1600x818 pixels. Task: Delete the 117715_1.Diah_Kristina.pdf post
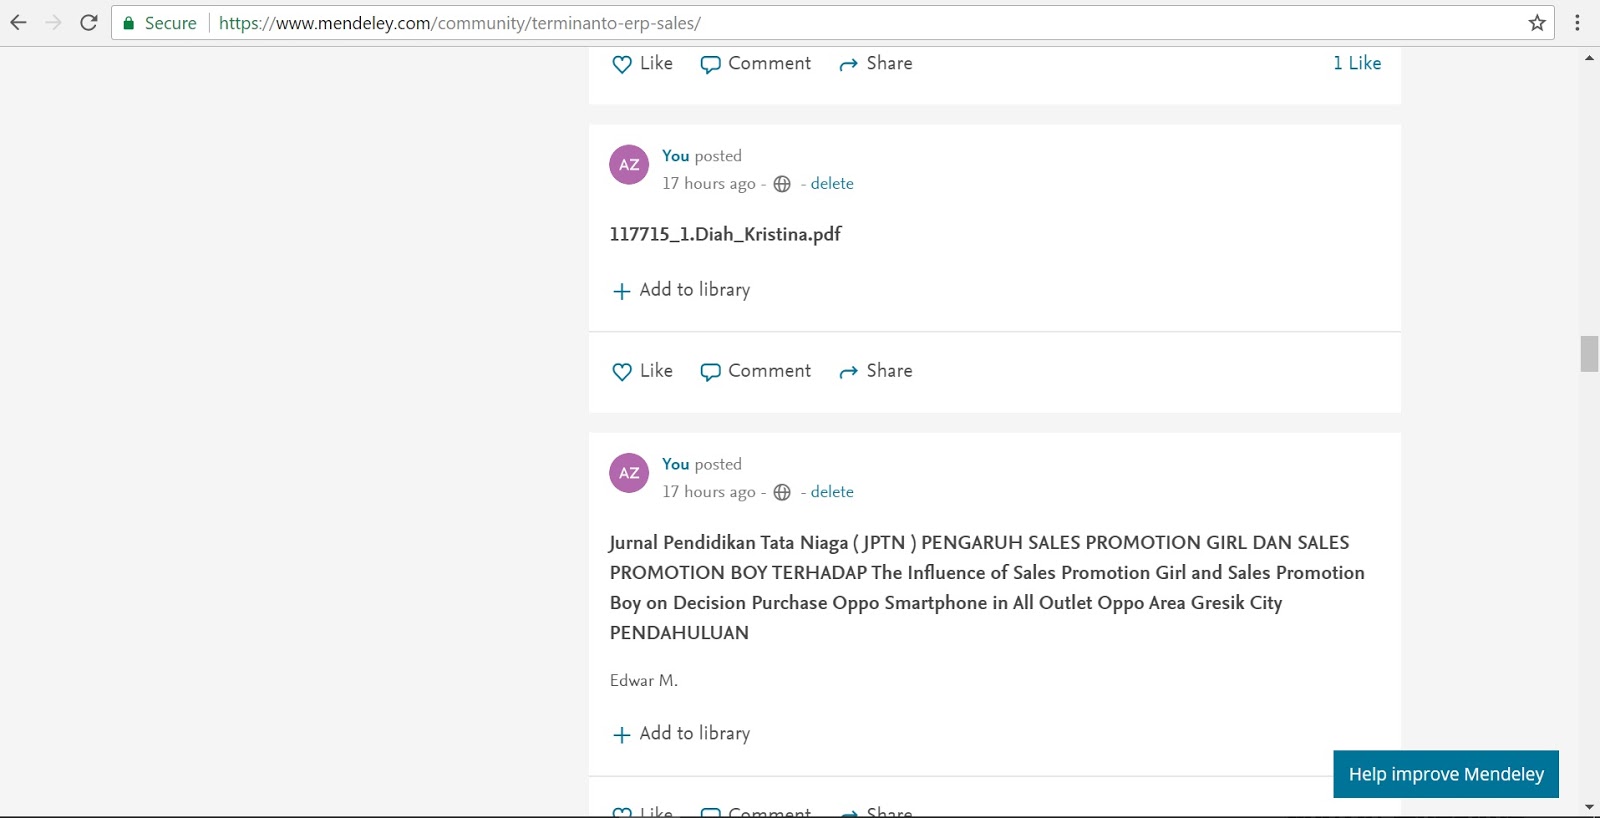click(x=832, y=184)
